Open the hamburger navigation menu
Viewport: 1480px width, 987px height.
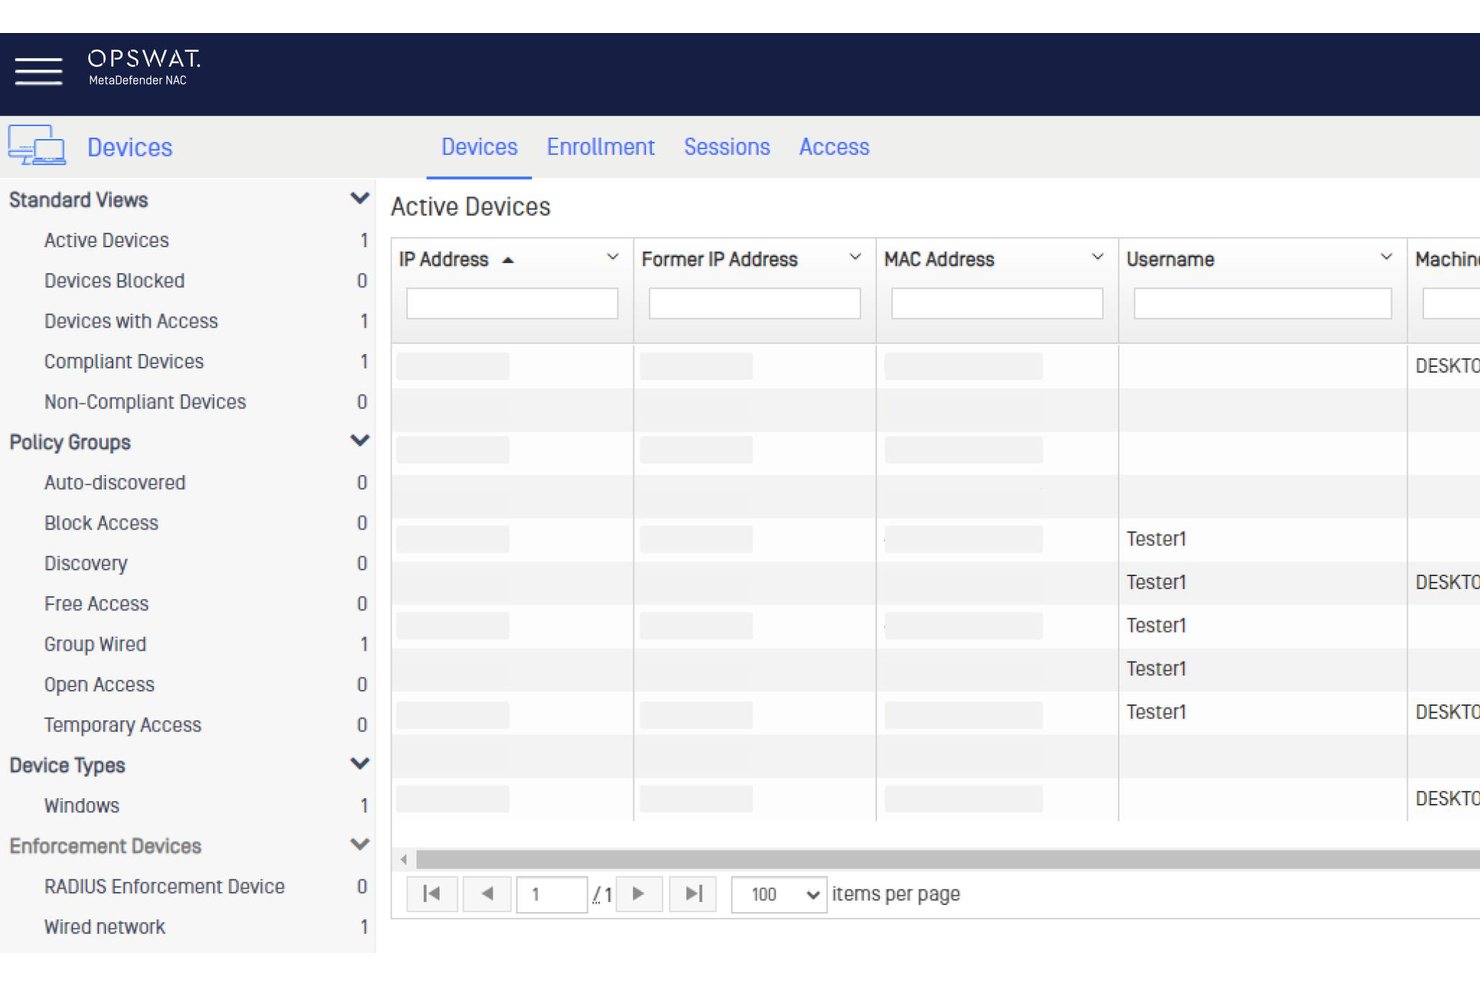point(39,71)
